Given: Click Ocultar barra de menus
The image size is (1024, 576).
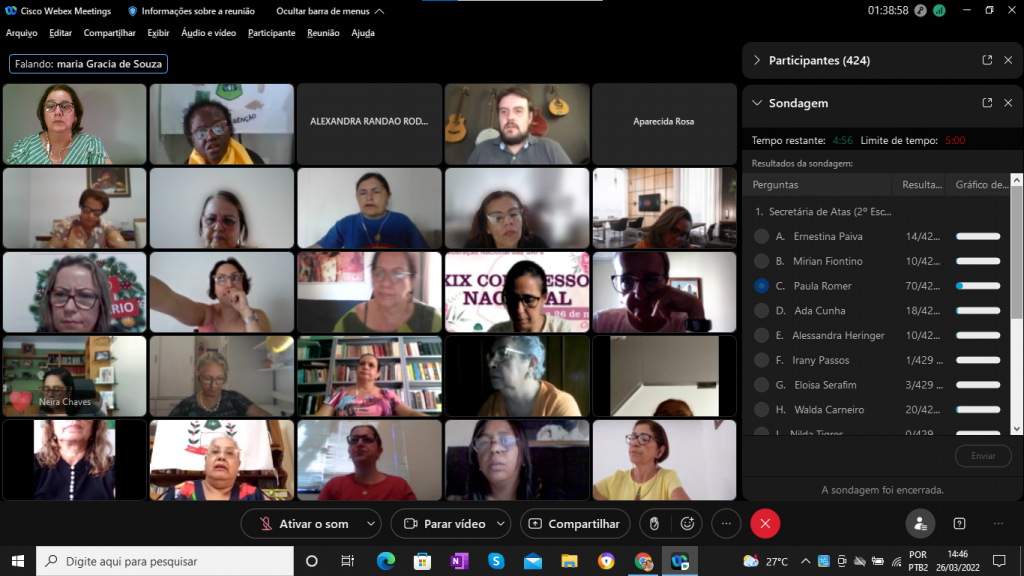Looking at the screenshot, I should click(314, 11).
